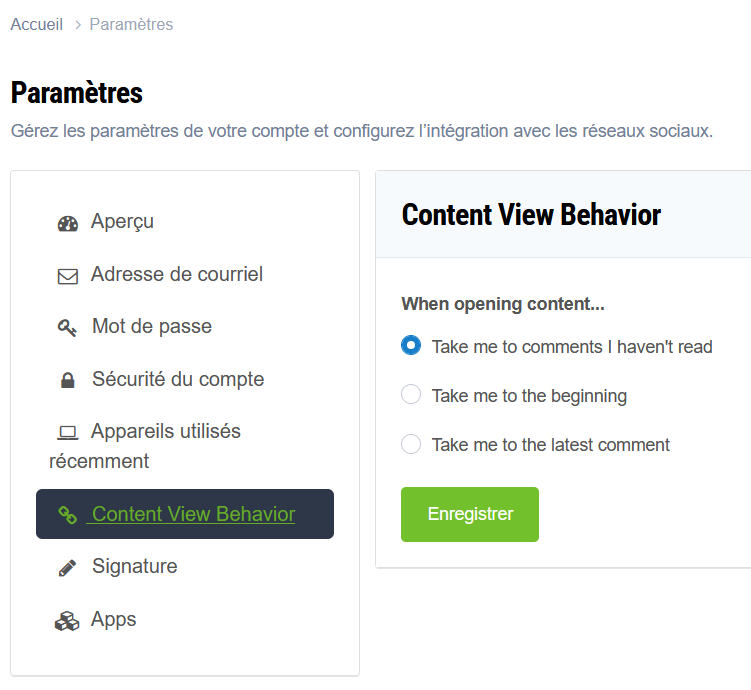Click the Paramètres breadcrumb item

131,24
